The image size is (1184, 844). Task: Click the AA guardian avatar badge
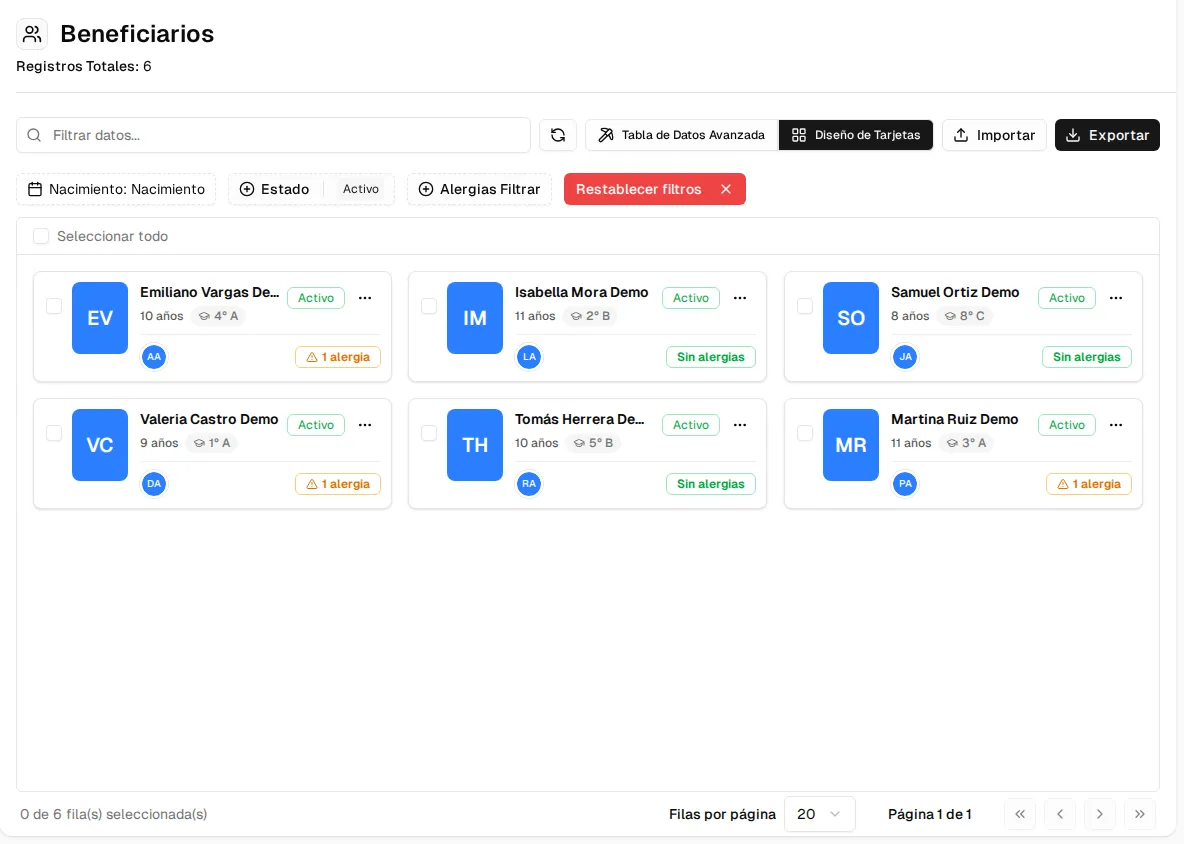pos(154,357)
